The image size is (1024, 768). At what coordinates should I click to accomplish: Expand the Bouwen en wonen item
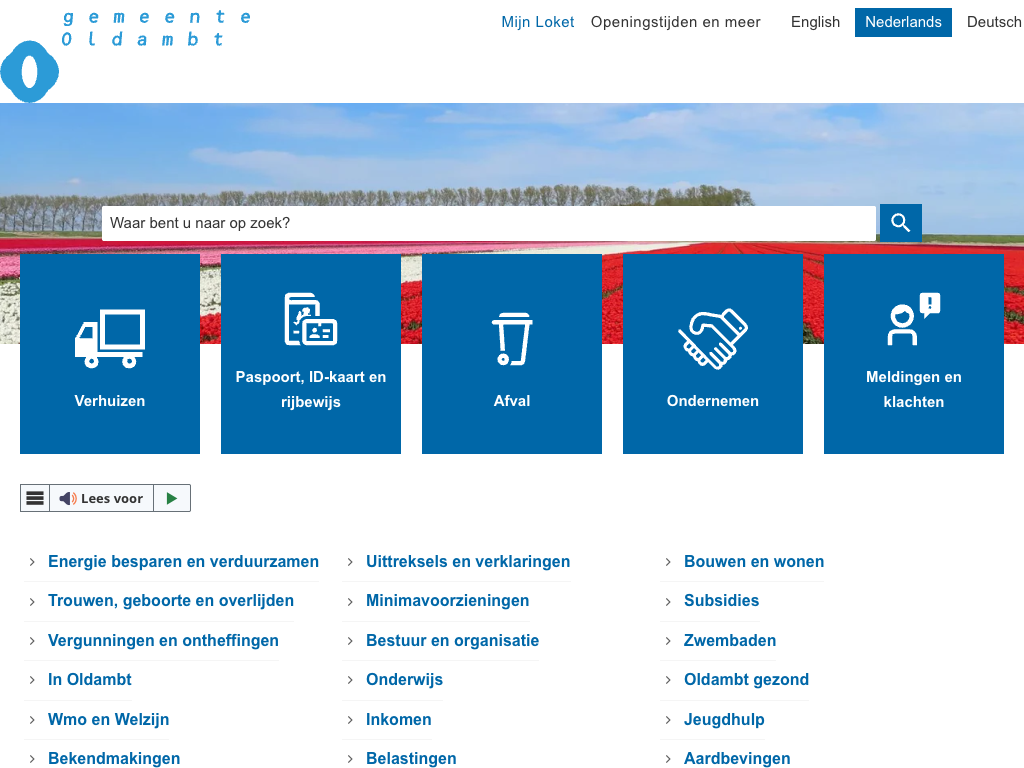753,562
